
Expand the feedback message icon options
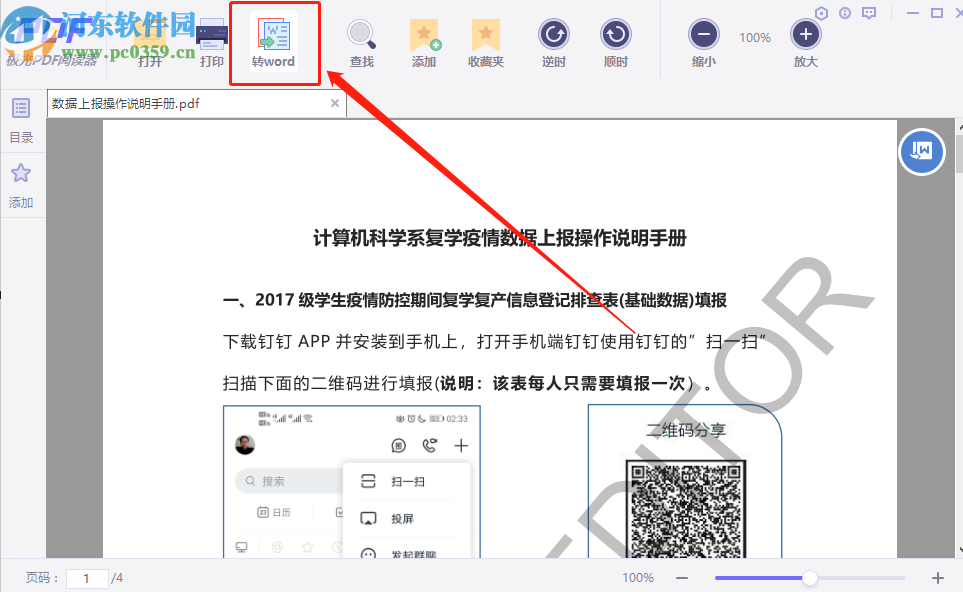(868, 12)
